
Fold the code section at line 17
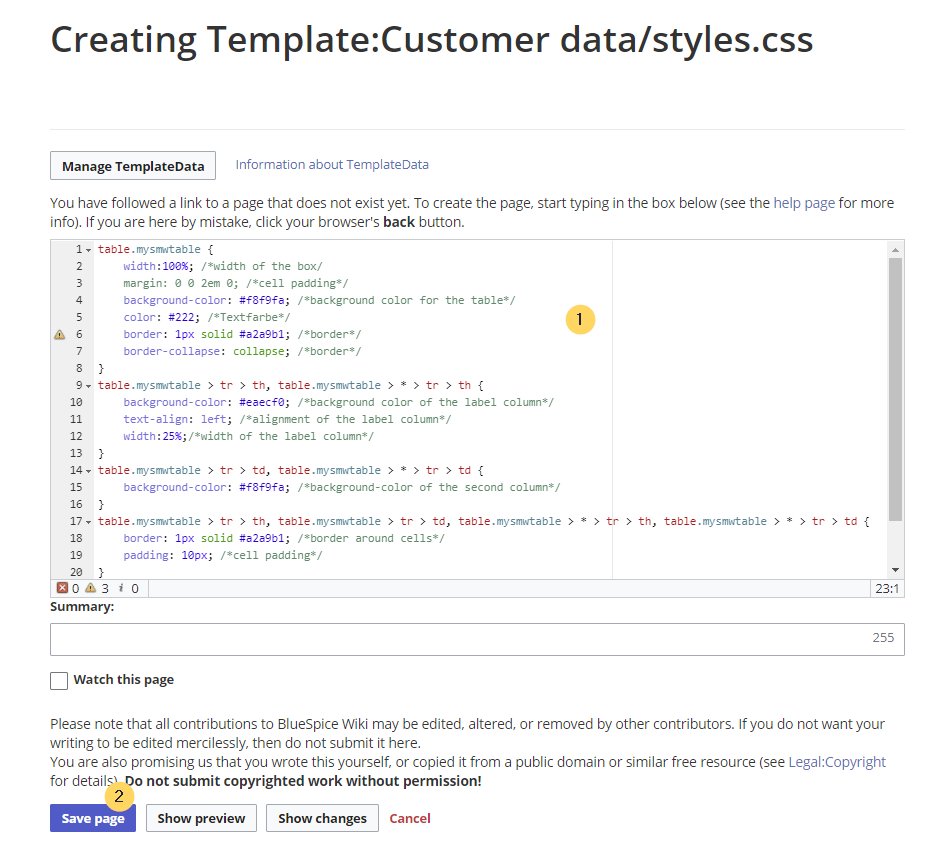point(89,522)
